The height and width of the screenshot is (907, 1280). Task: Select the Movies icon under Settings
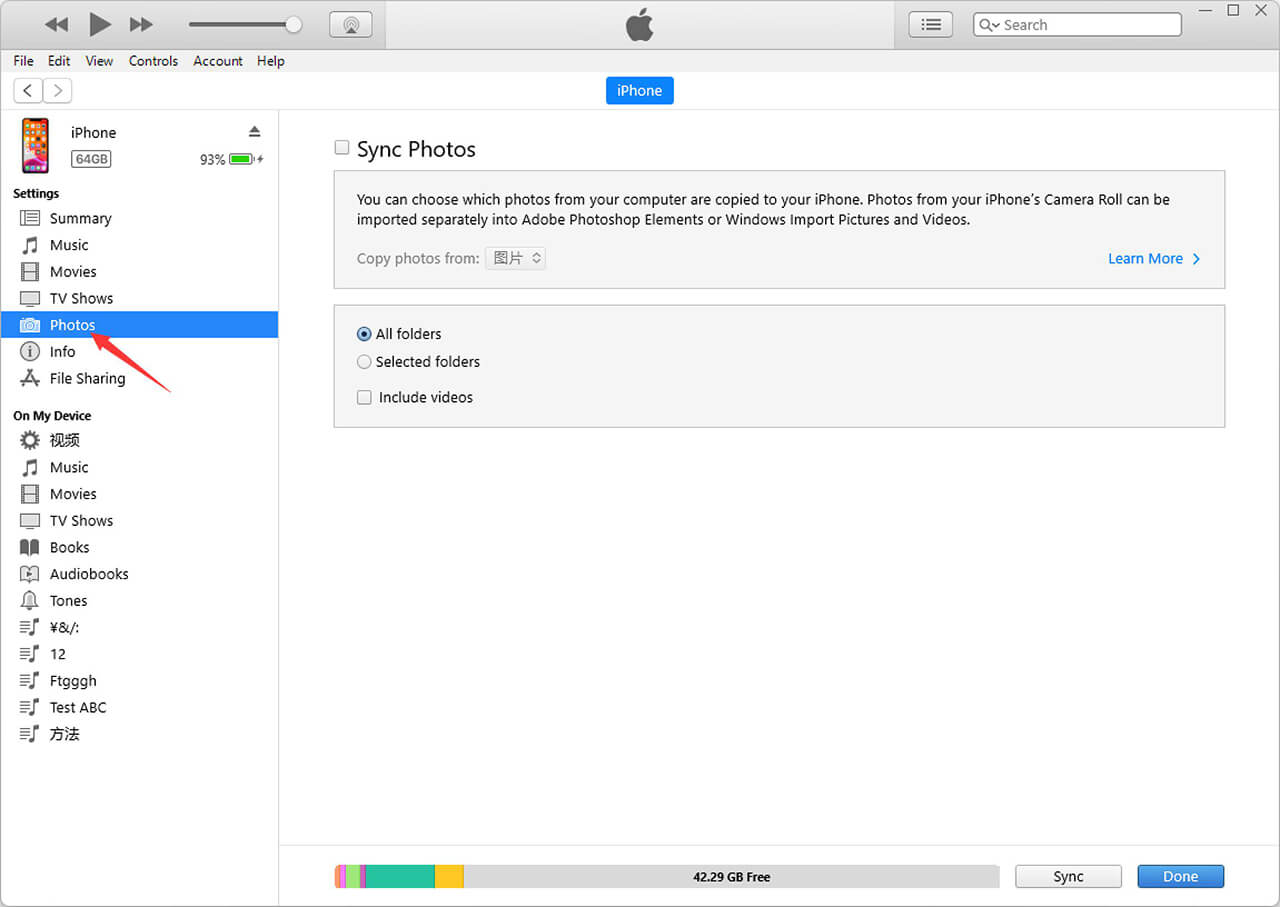(x=30, y=272)
